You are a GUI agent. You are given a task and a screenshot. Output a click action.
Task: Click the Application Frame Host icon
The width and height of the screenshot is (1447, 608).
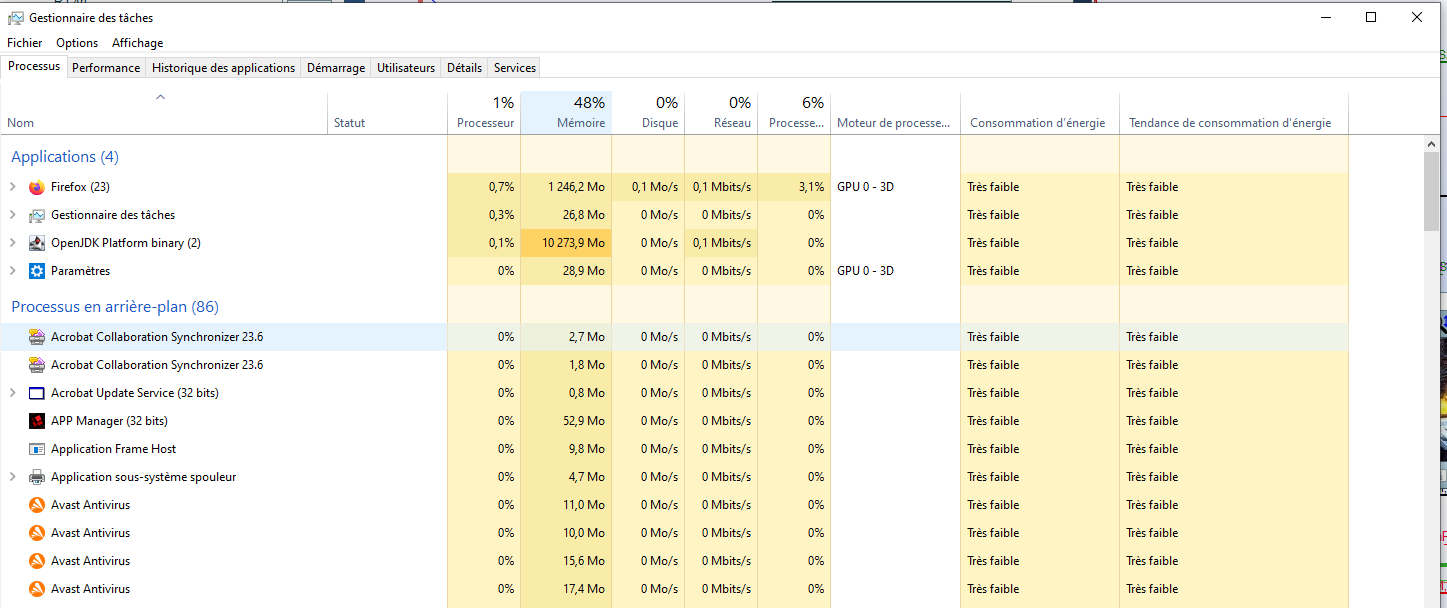coord(37,449)
